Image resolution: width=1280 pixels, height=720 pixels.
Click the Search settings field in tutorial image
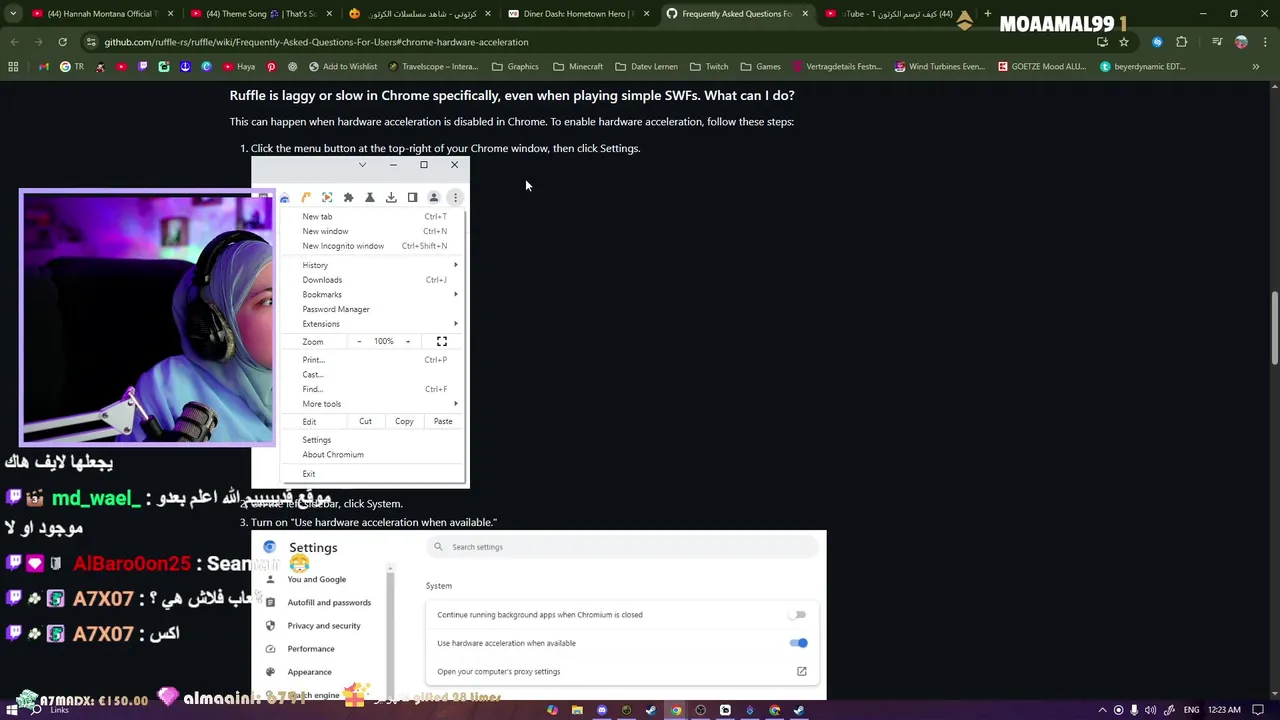[x=624, y=547]
